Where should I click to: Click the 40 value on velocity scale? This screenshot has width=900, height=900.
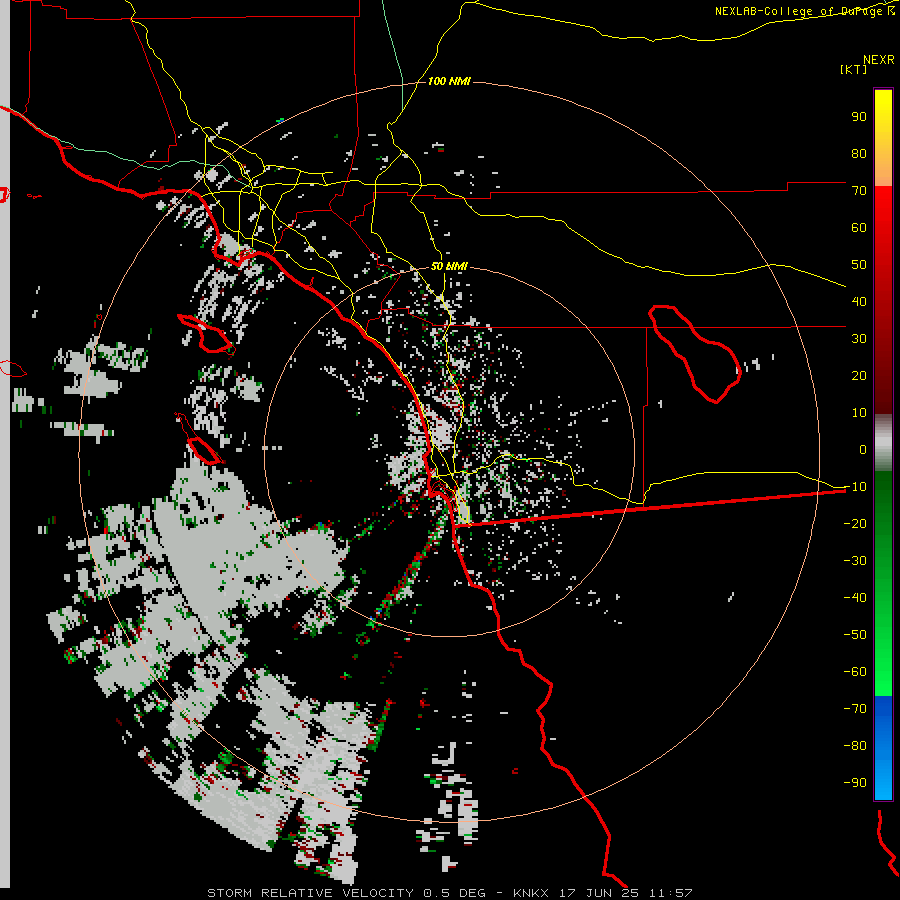(x=859, y=302)
